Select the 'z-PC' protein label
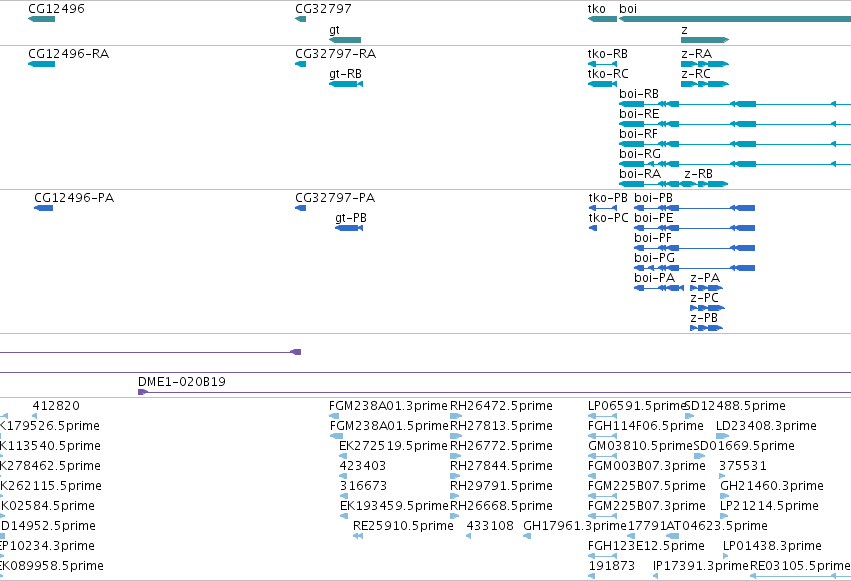The image size is (851, 581). (704, 298)
